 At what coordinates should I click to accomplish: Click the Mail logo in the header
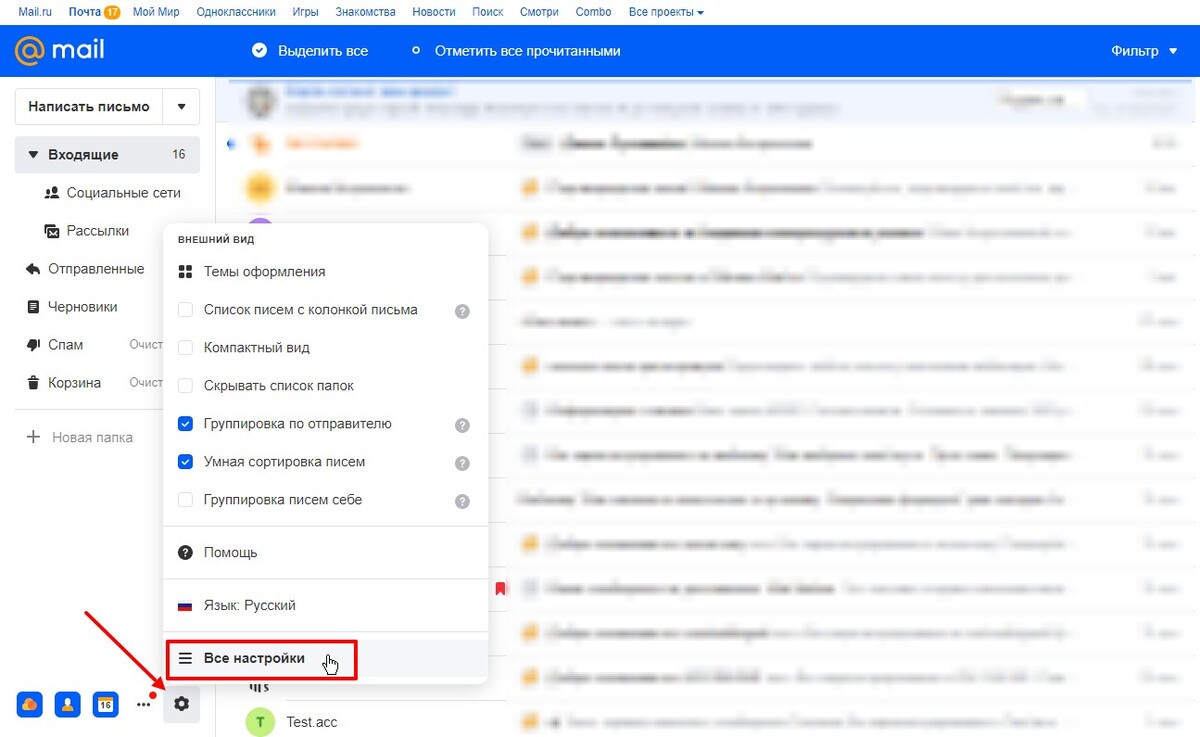[x=60, y=49]
